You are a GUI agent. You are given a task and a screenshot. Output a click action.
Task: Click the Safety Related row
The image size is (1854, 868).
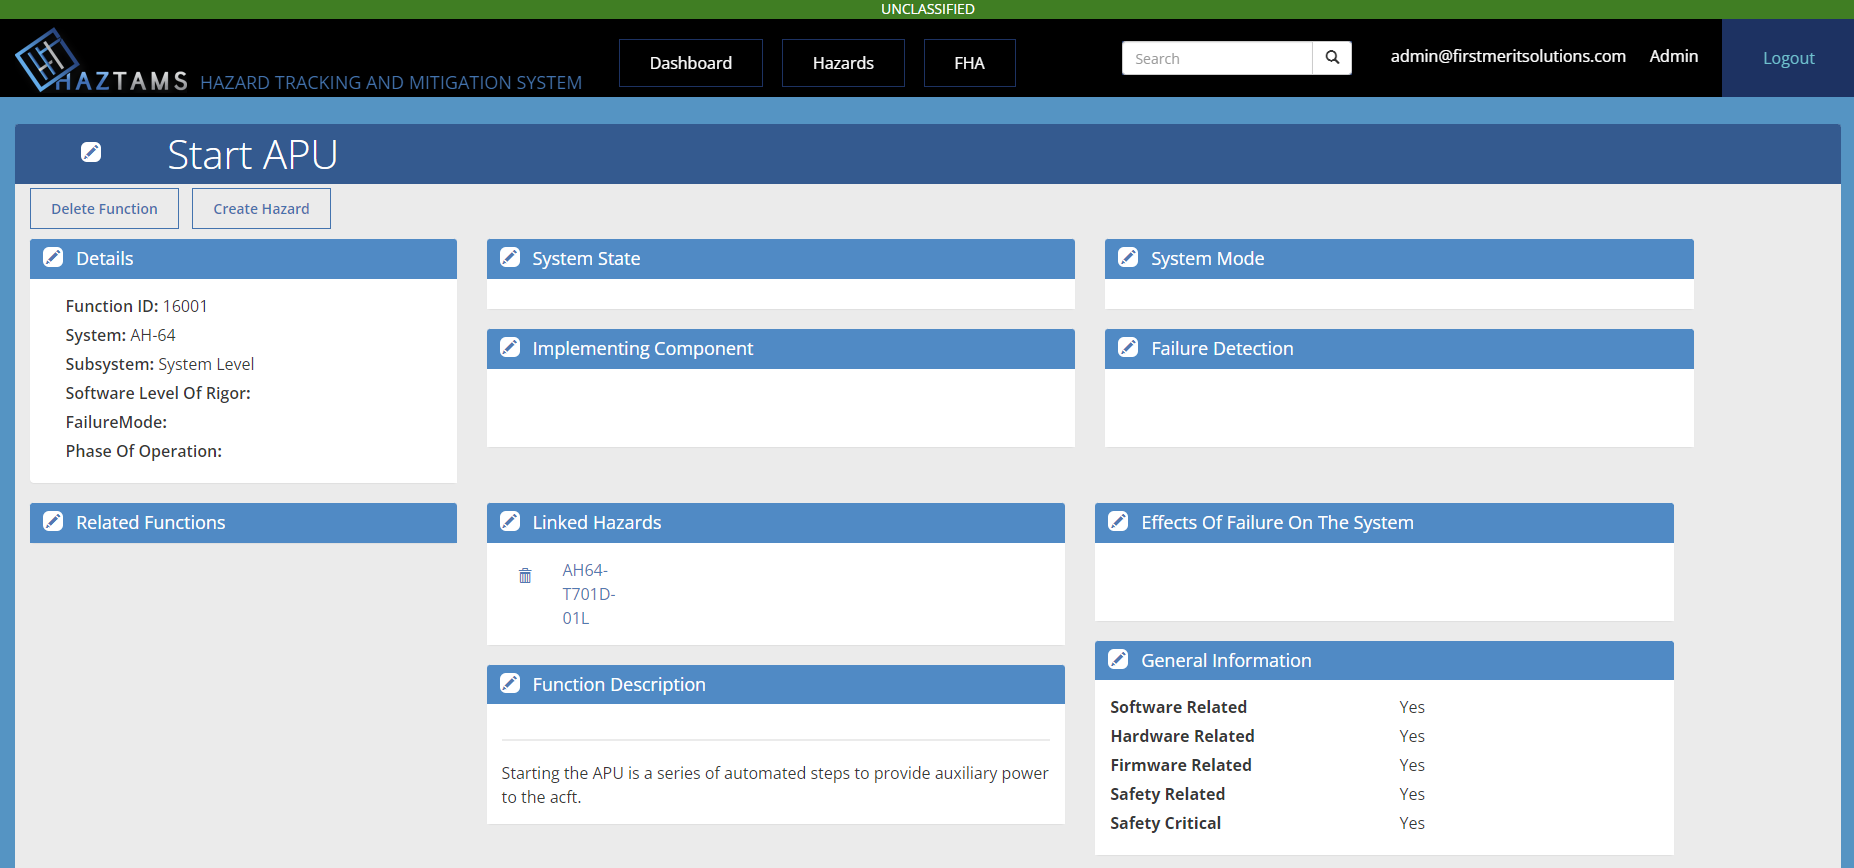[1384, 794]
